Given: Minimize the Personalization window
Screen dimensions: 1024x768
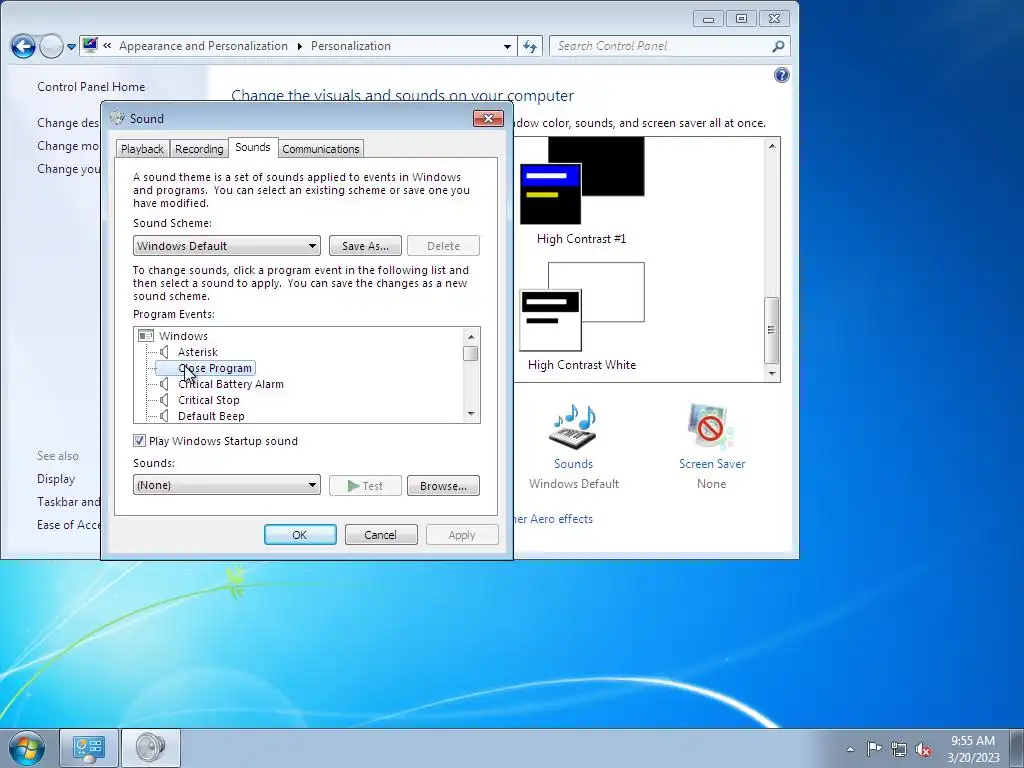Looking at the screenshot, I should coord(709,19).
